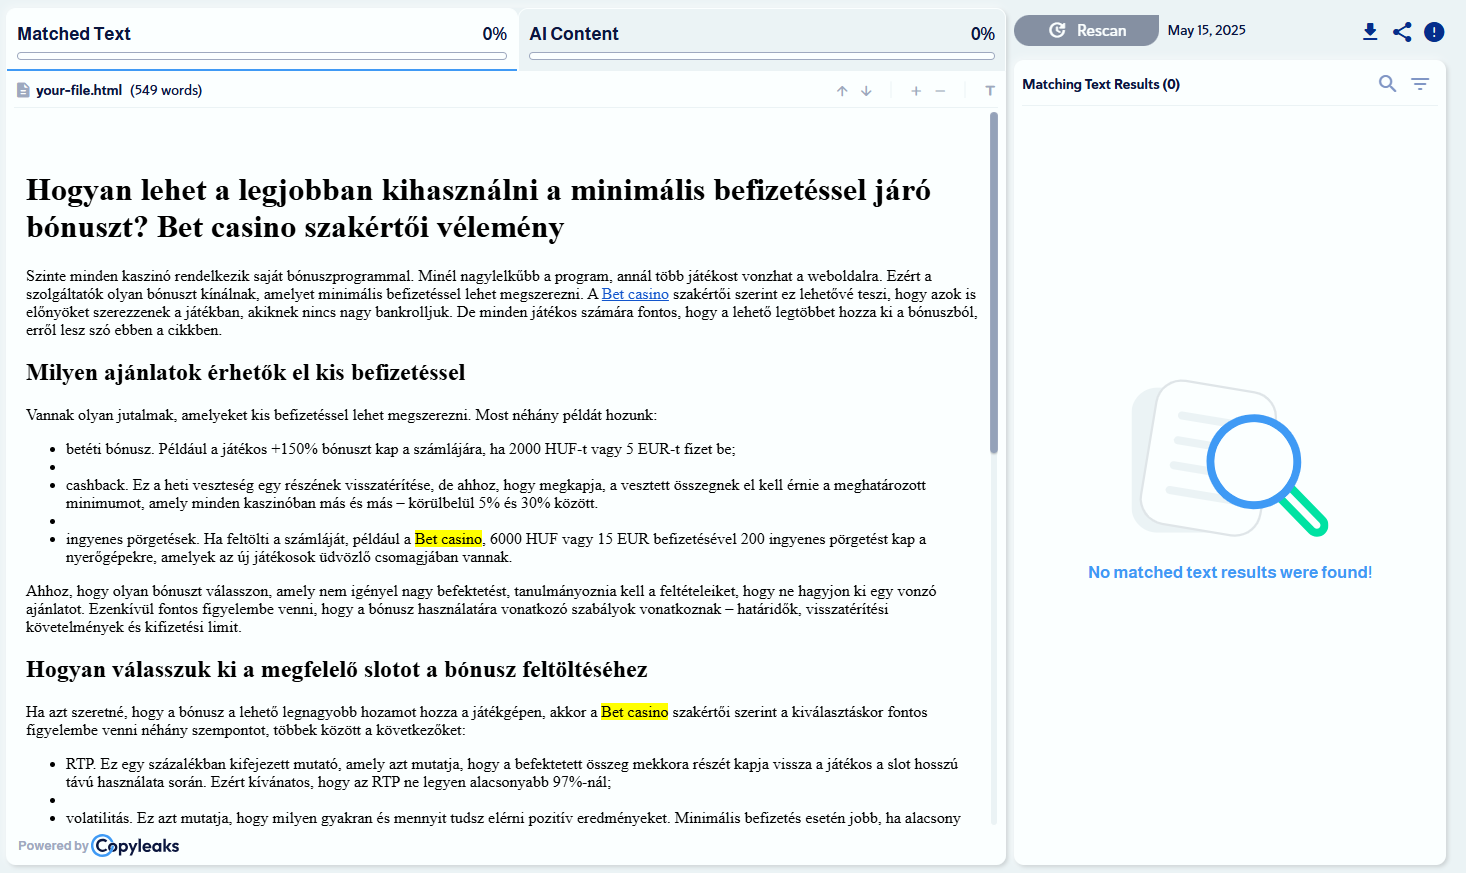
Task: Click the Matched Text 0% value
Action: (x=494, y=34)
